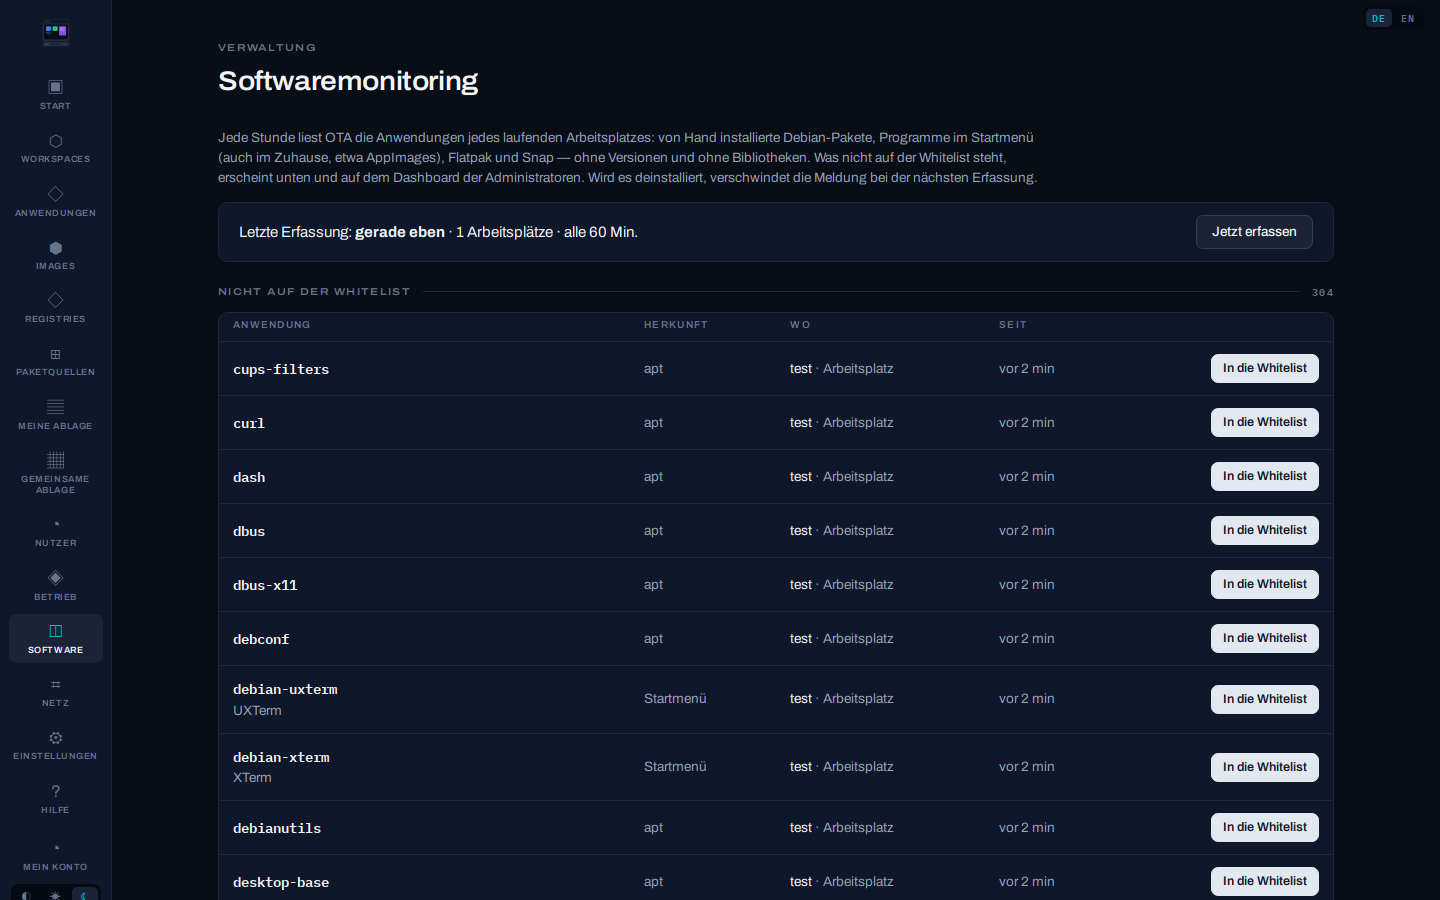The height and width of the screenshot is (900, 1440).
Task: Open Netz in the sidebar
Action: click(56, 692)
